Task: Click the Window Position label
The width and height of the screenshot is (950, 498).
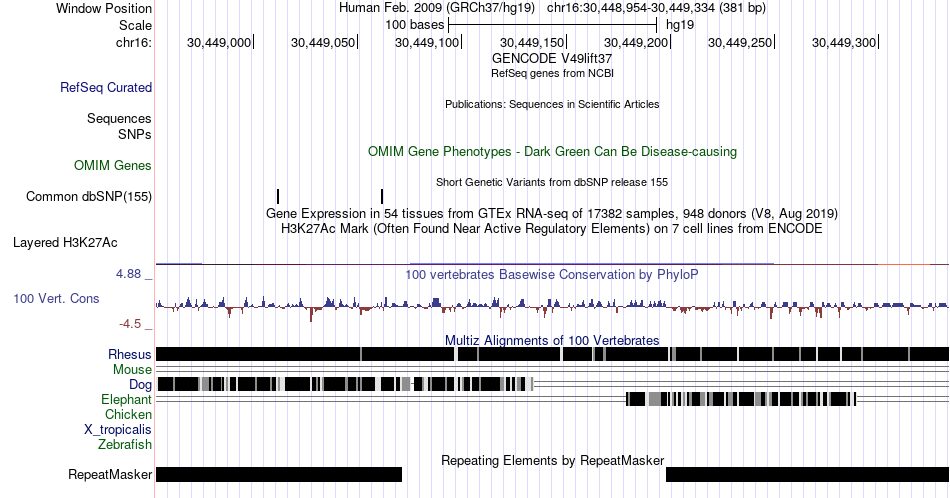Action: [104, 8]
